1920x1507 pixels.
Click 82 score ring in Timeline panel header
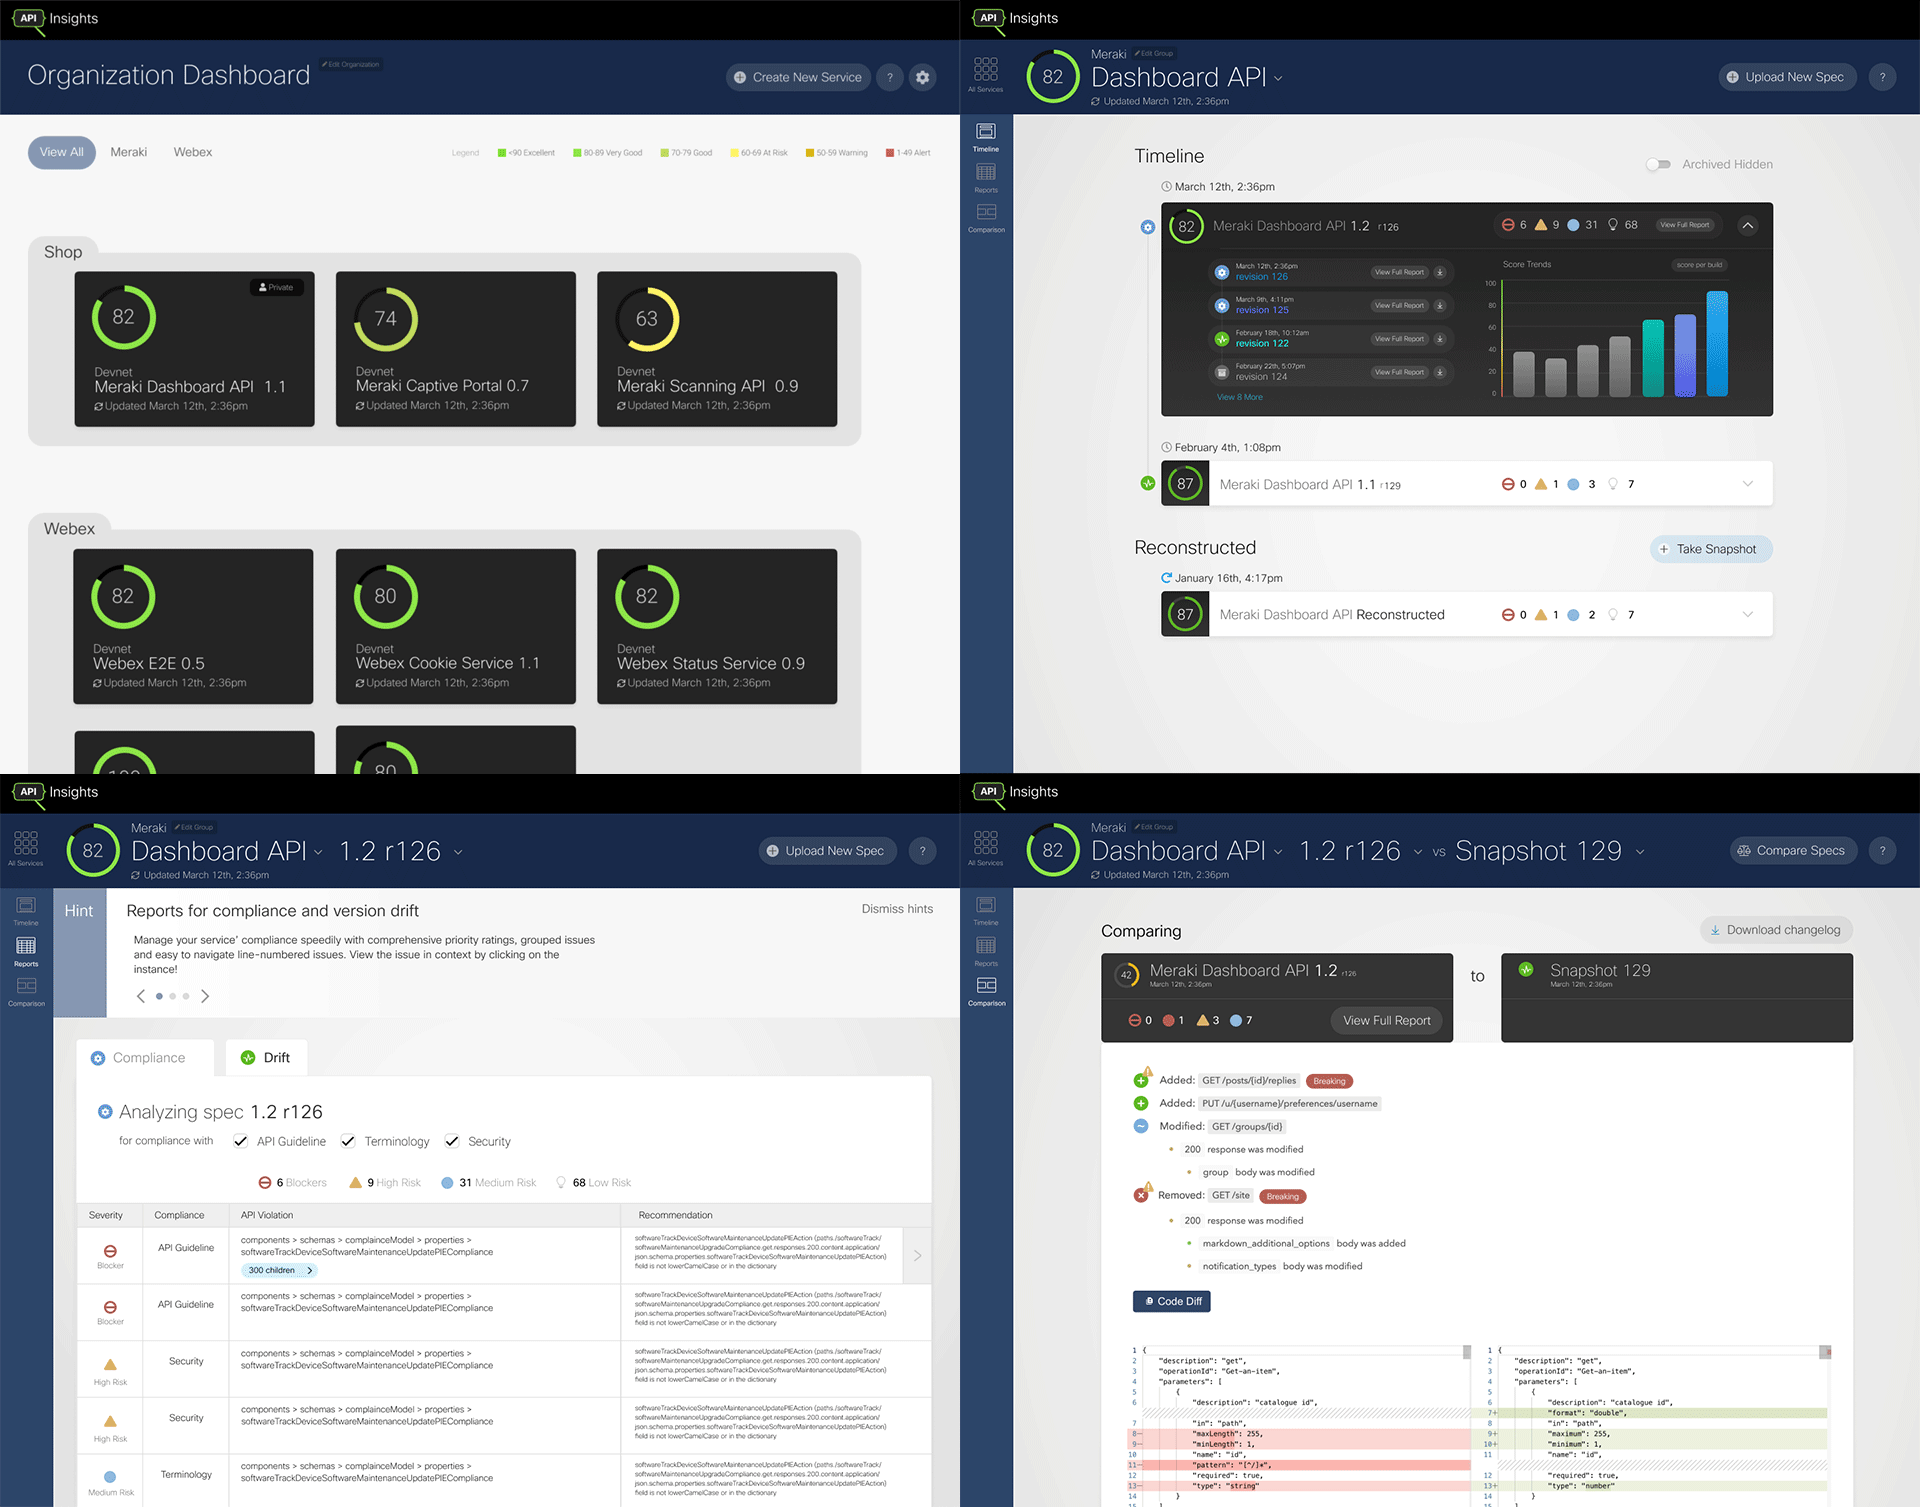pos(1053,77)
